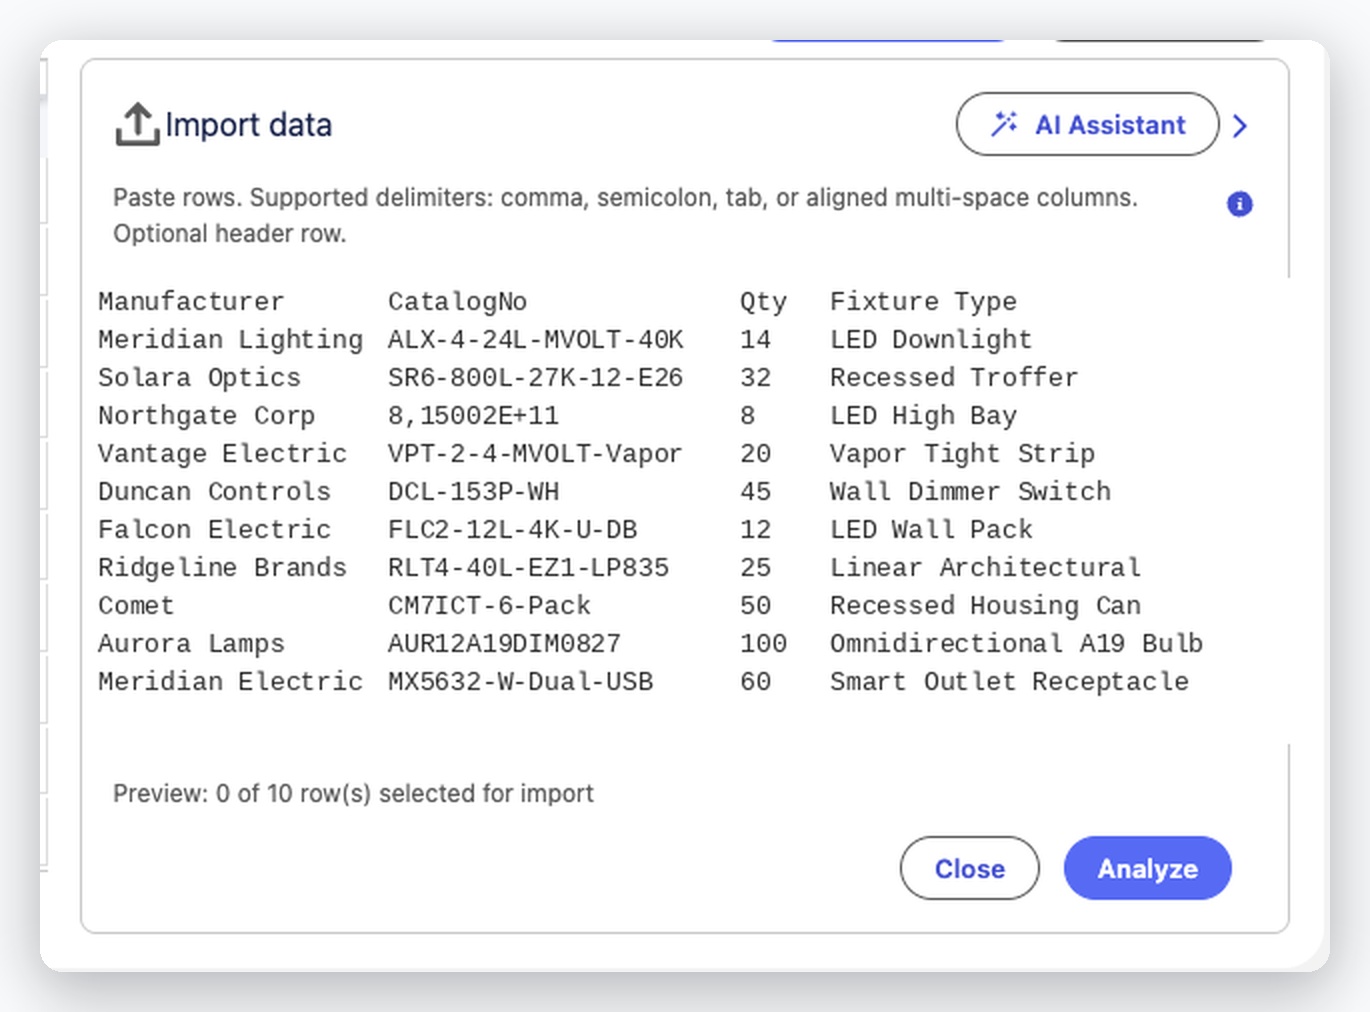This screenshot has width=1370, height=1012.
Task: Click catalog number MX5632-W-Dual-USB
Action: 520,681
